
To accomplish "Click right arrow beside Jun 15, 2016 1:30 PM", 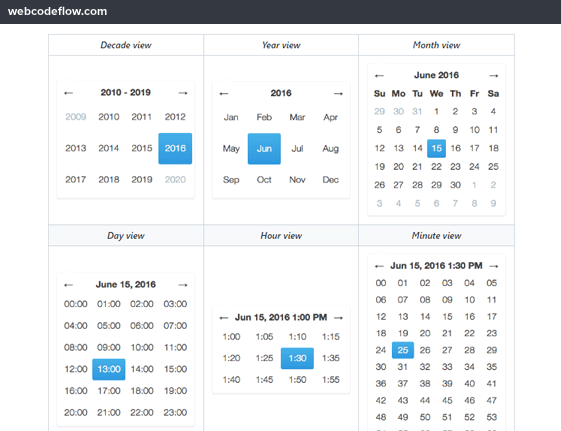I will click(494, 266).
